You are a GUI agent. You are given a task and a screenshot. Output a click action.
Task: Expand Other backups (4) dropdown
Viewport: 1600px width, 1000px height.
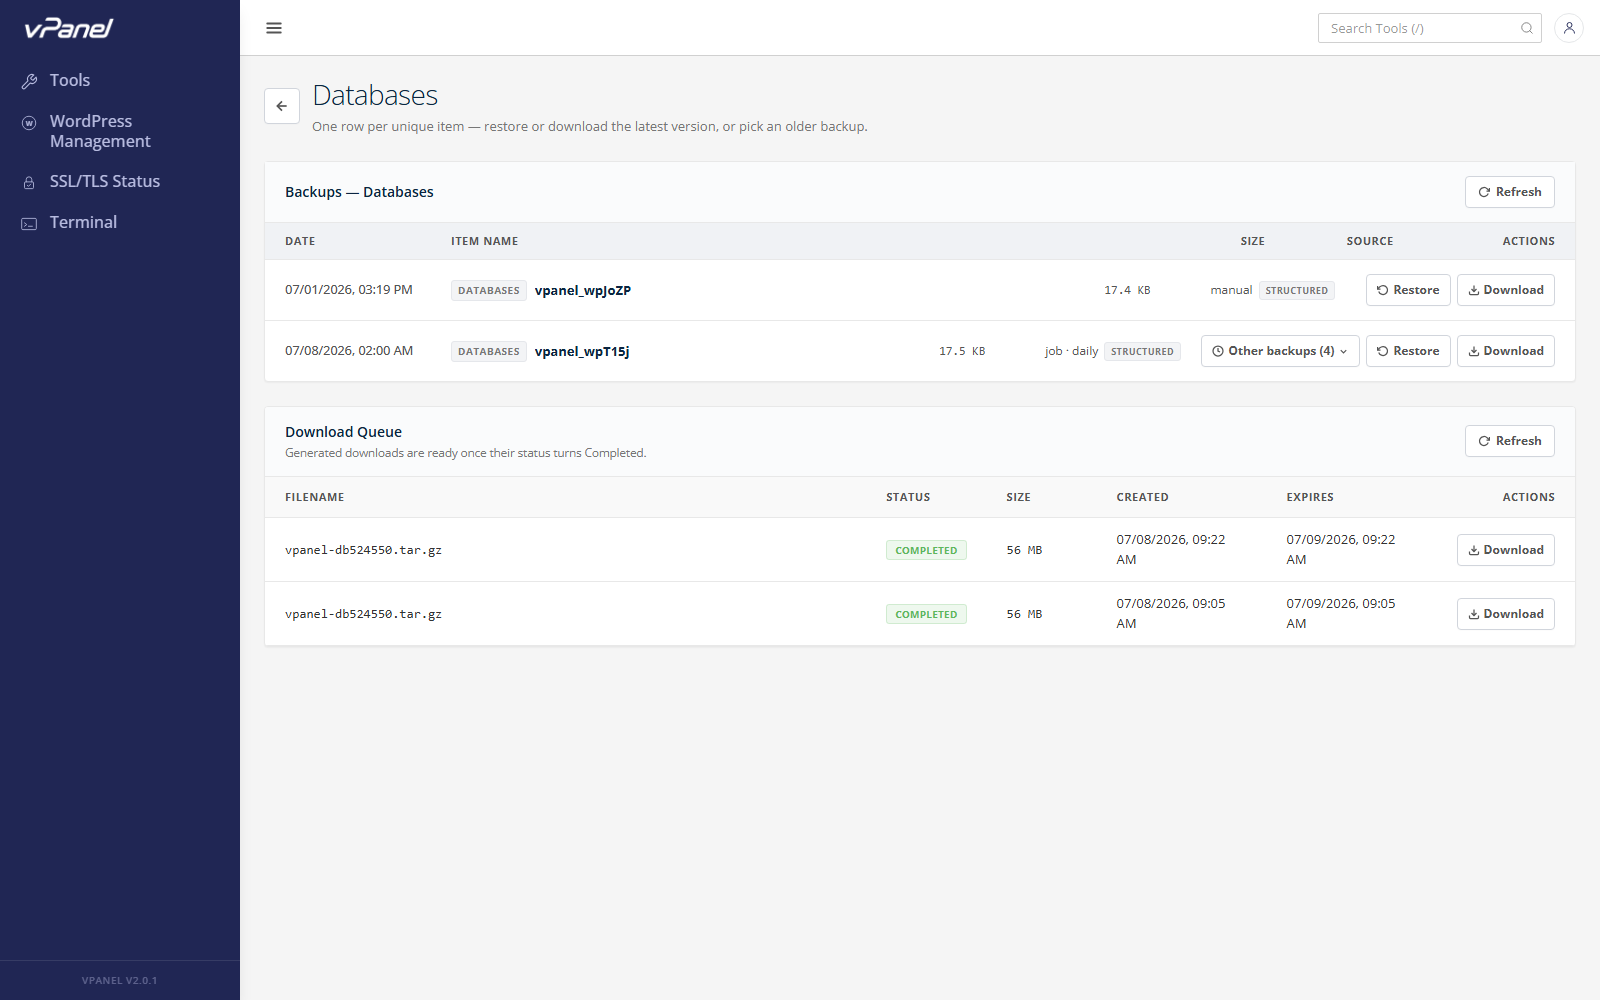tap(1280, 351)
